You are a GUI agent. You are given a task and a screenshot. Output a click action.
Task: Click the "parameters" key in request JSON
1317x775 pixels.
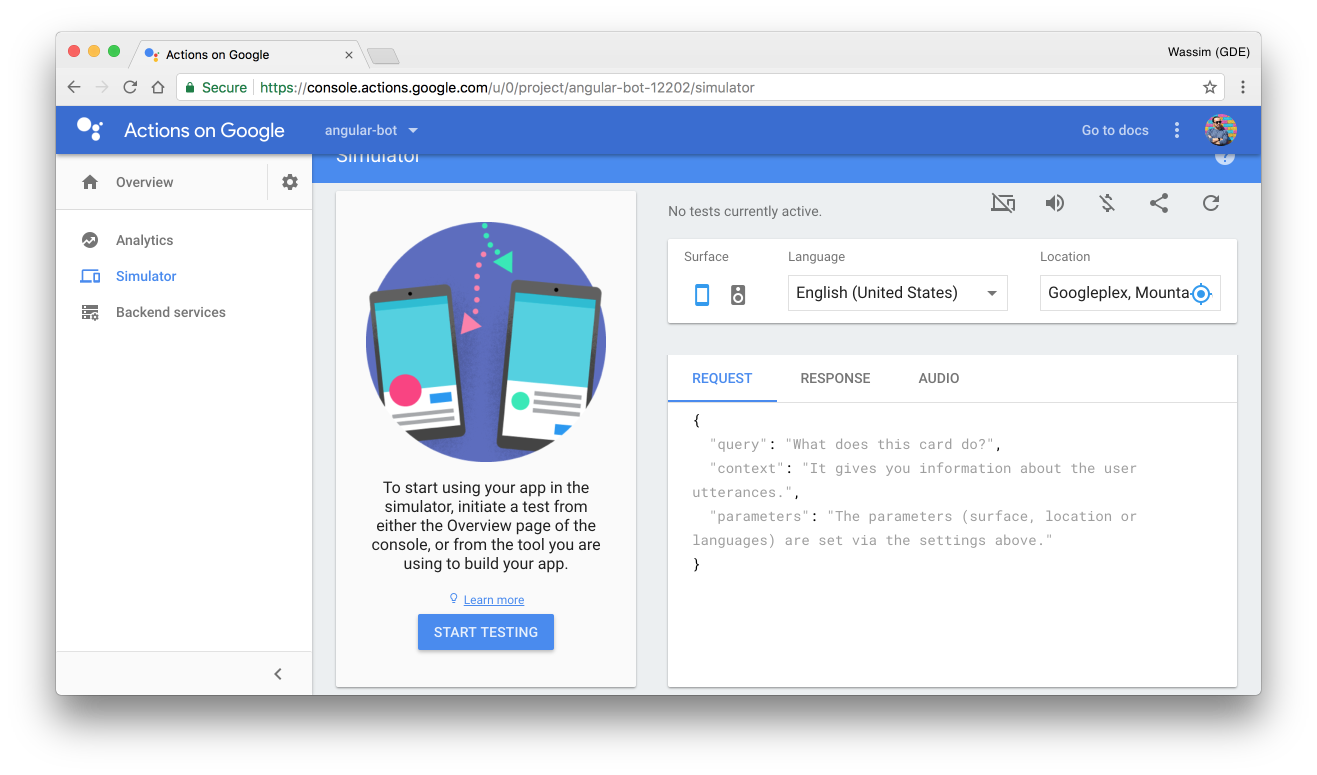[x=759, y=516]
